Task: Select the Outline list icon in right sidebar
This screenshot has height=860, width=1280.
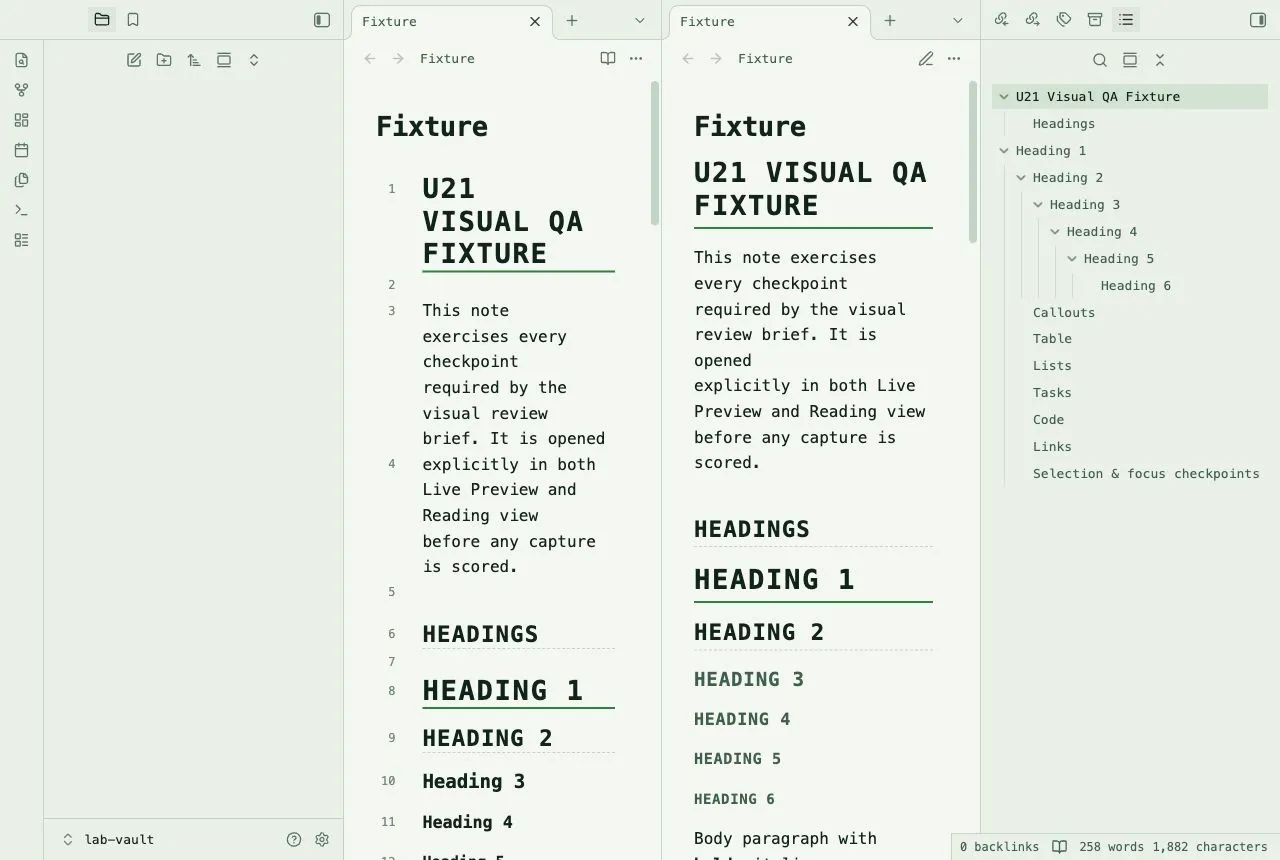Action: click(1126, 20)
